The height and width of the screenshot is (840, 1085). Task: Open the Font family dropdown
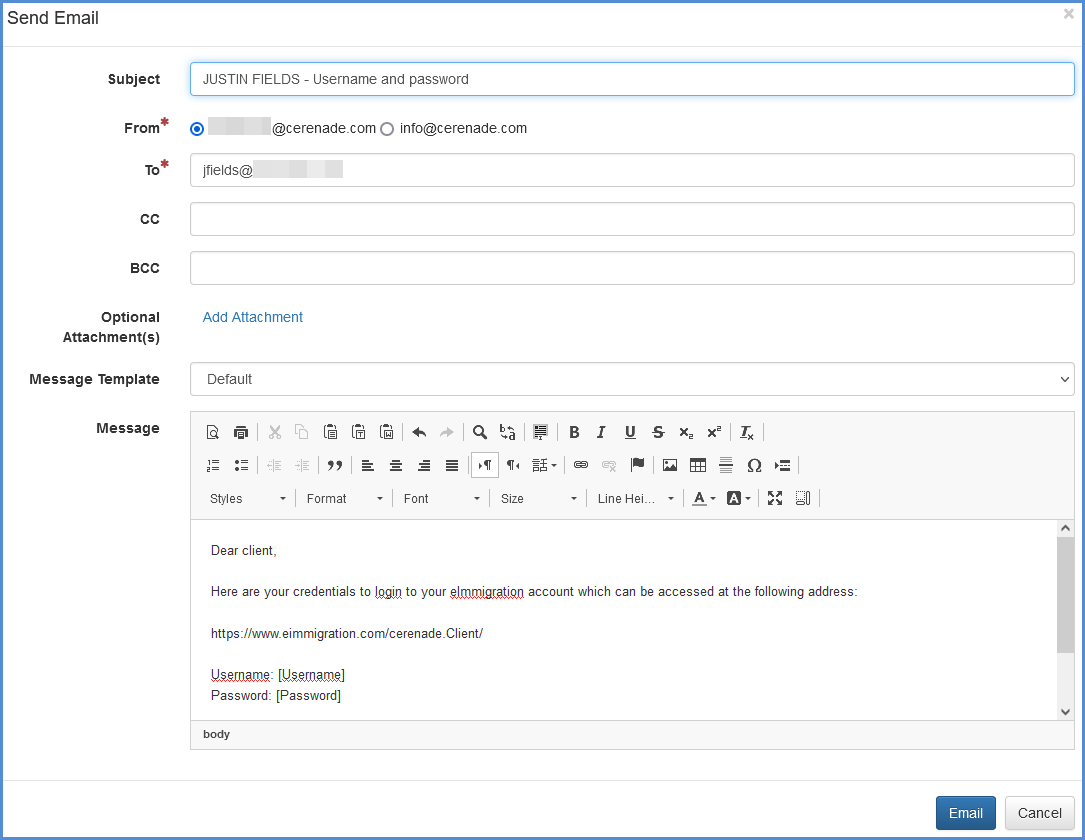coord(441,497)
